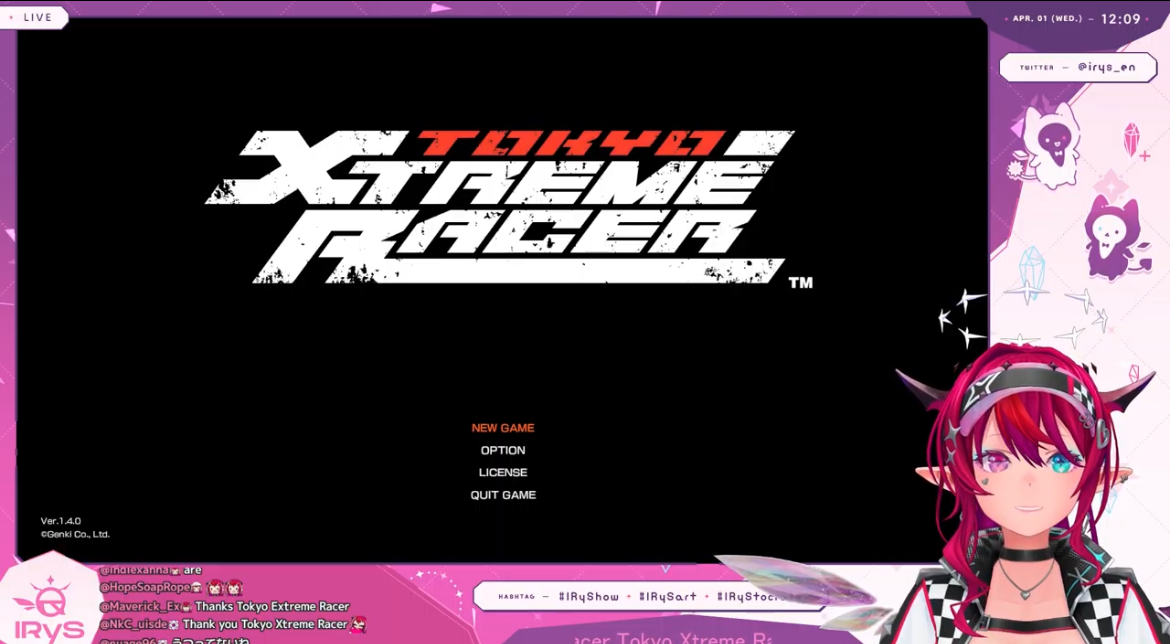Click the Ver.1.4.0 version text
The width and height of the screenshot is (1170, 644).
pos(61,521)
